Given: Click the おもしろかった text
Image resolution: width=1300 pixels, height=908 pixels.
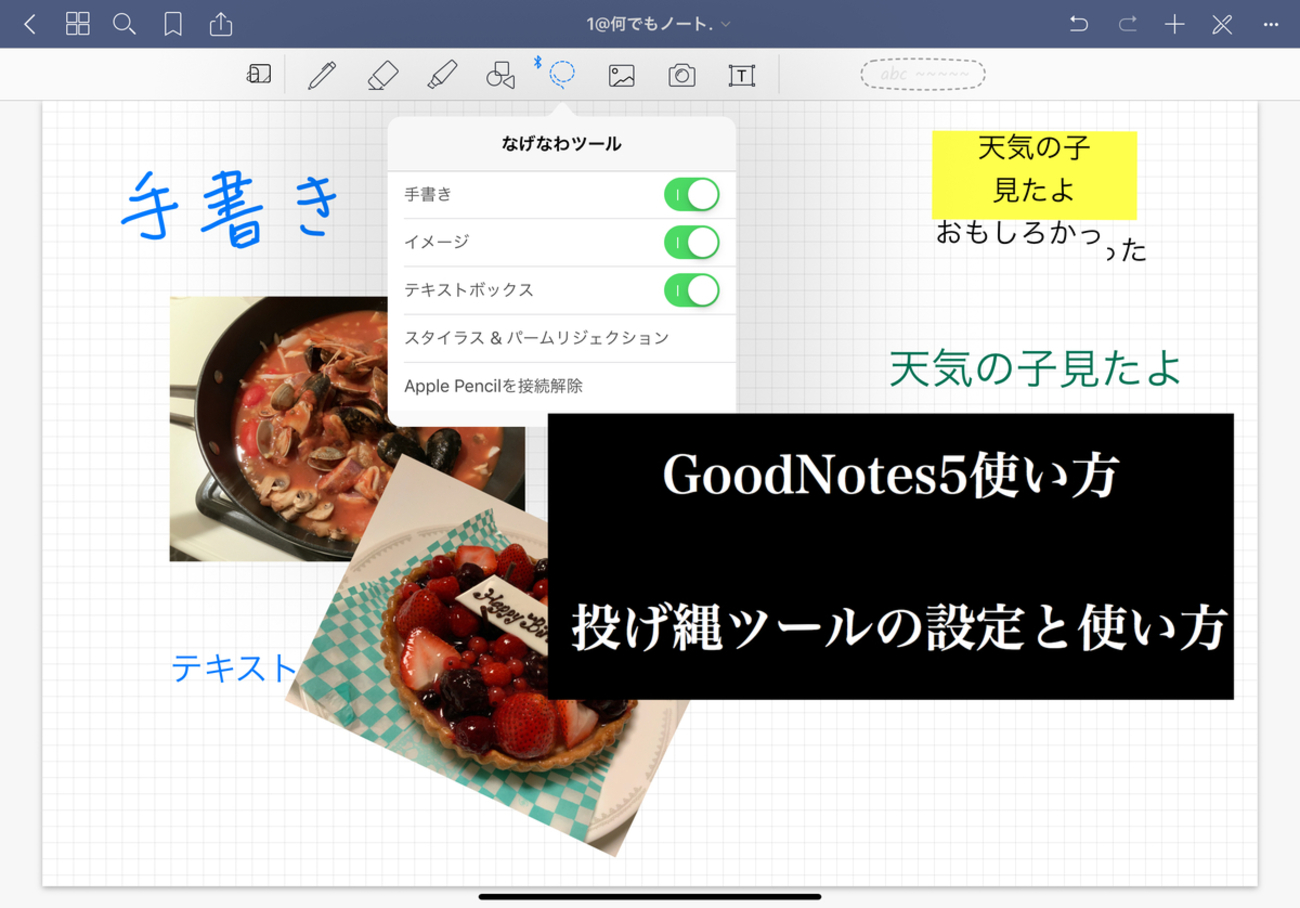Looking at the screenshot, I should (x=1041, y=240).
